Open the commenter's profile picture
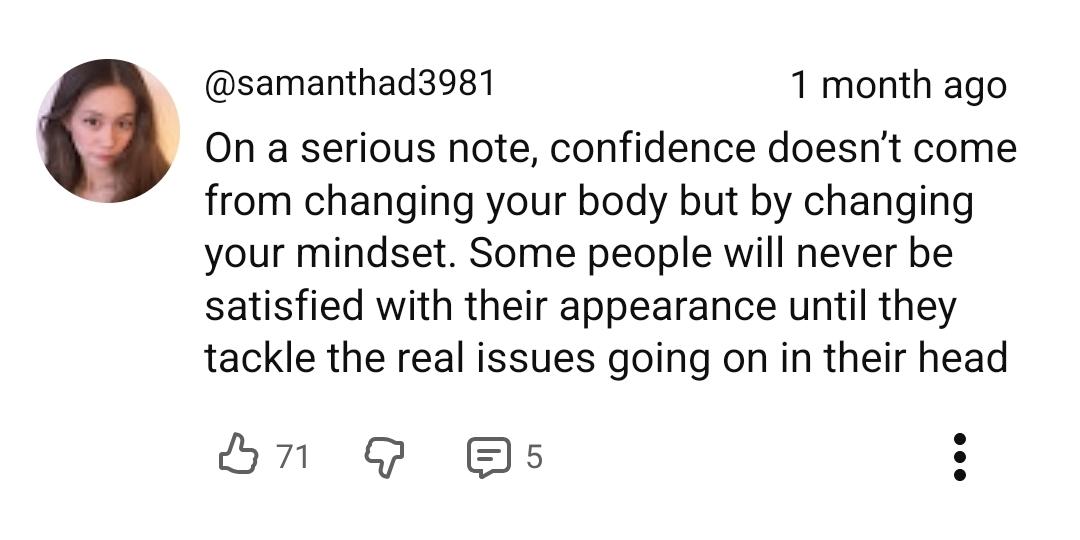 coord(108,131)
